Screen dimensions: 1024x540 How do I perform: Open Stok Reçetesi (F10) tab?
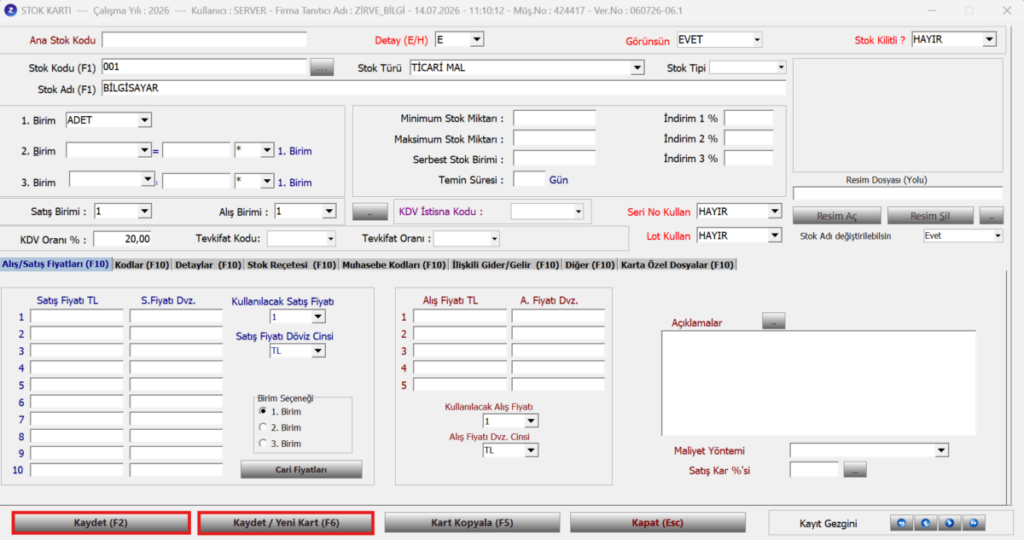(291, 264)
